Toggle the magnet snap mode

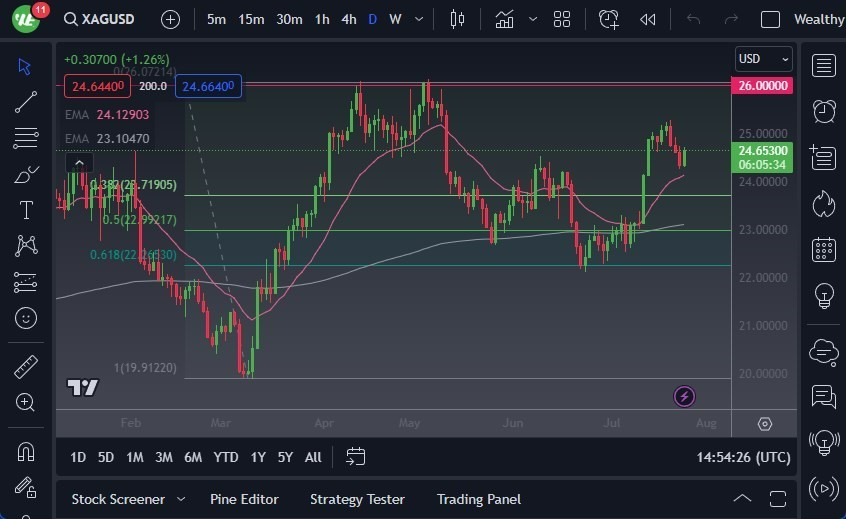(x=26, y=451)
